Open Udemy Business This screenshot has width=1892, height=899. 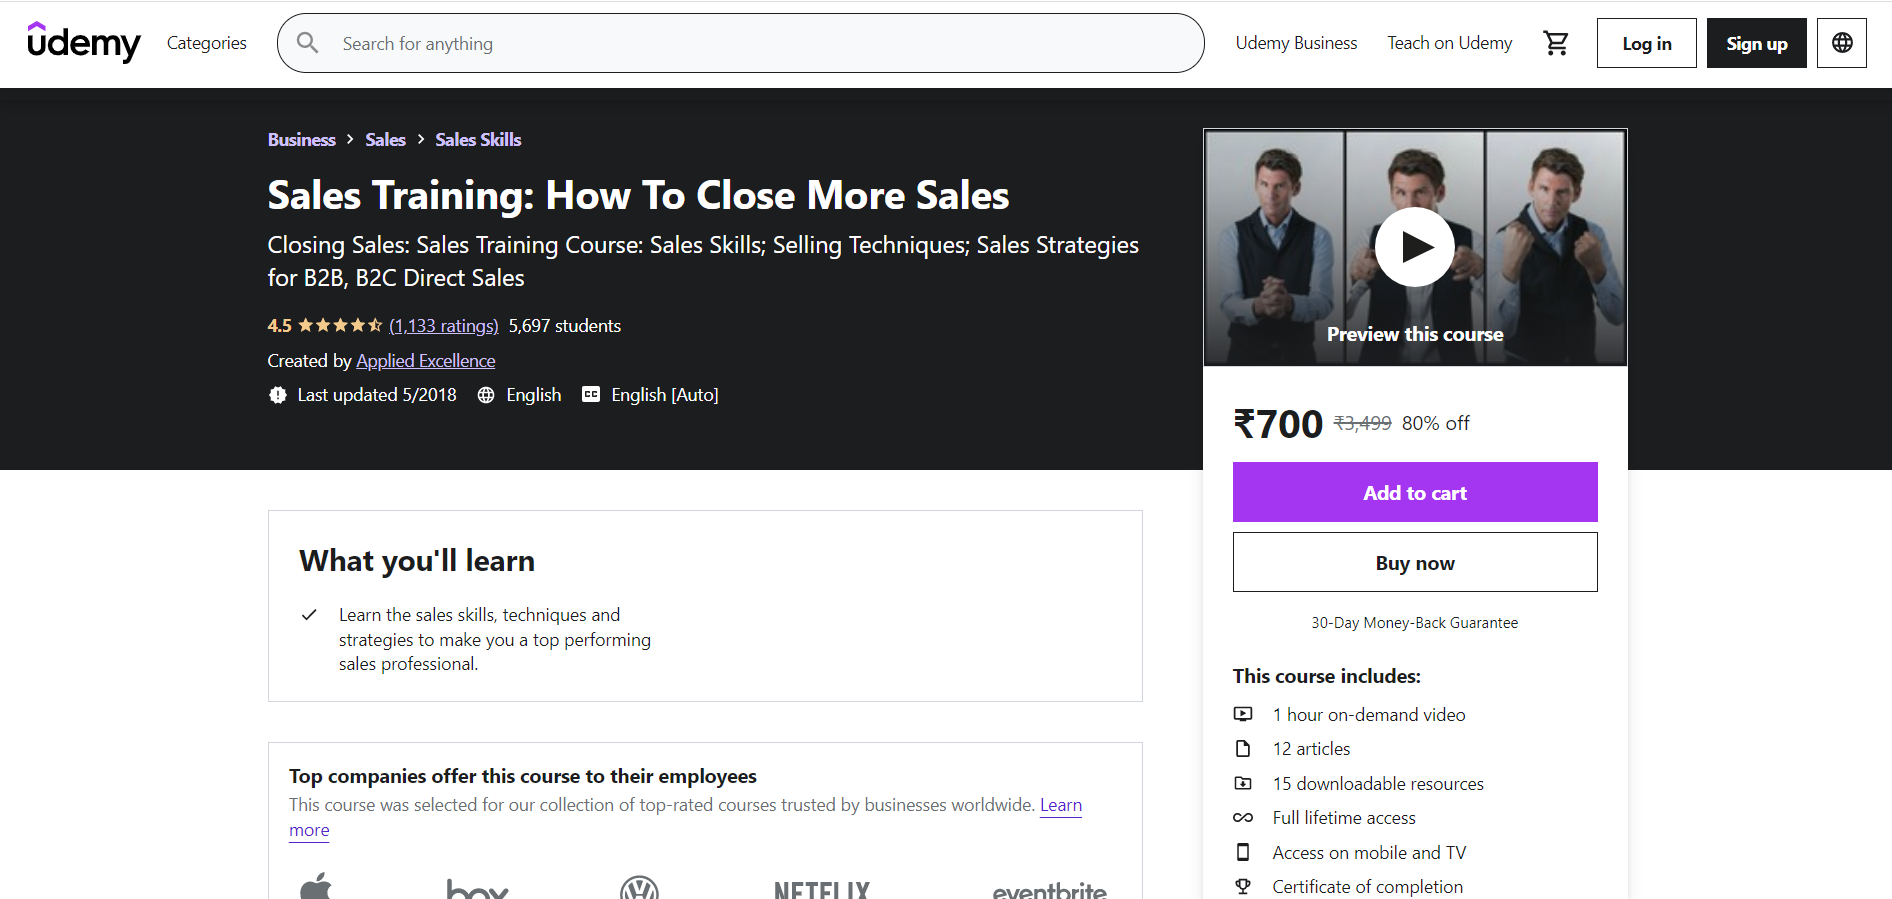click(1296, 43)
